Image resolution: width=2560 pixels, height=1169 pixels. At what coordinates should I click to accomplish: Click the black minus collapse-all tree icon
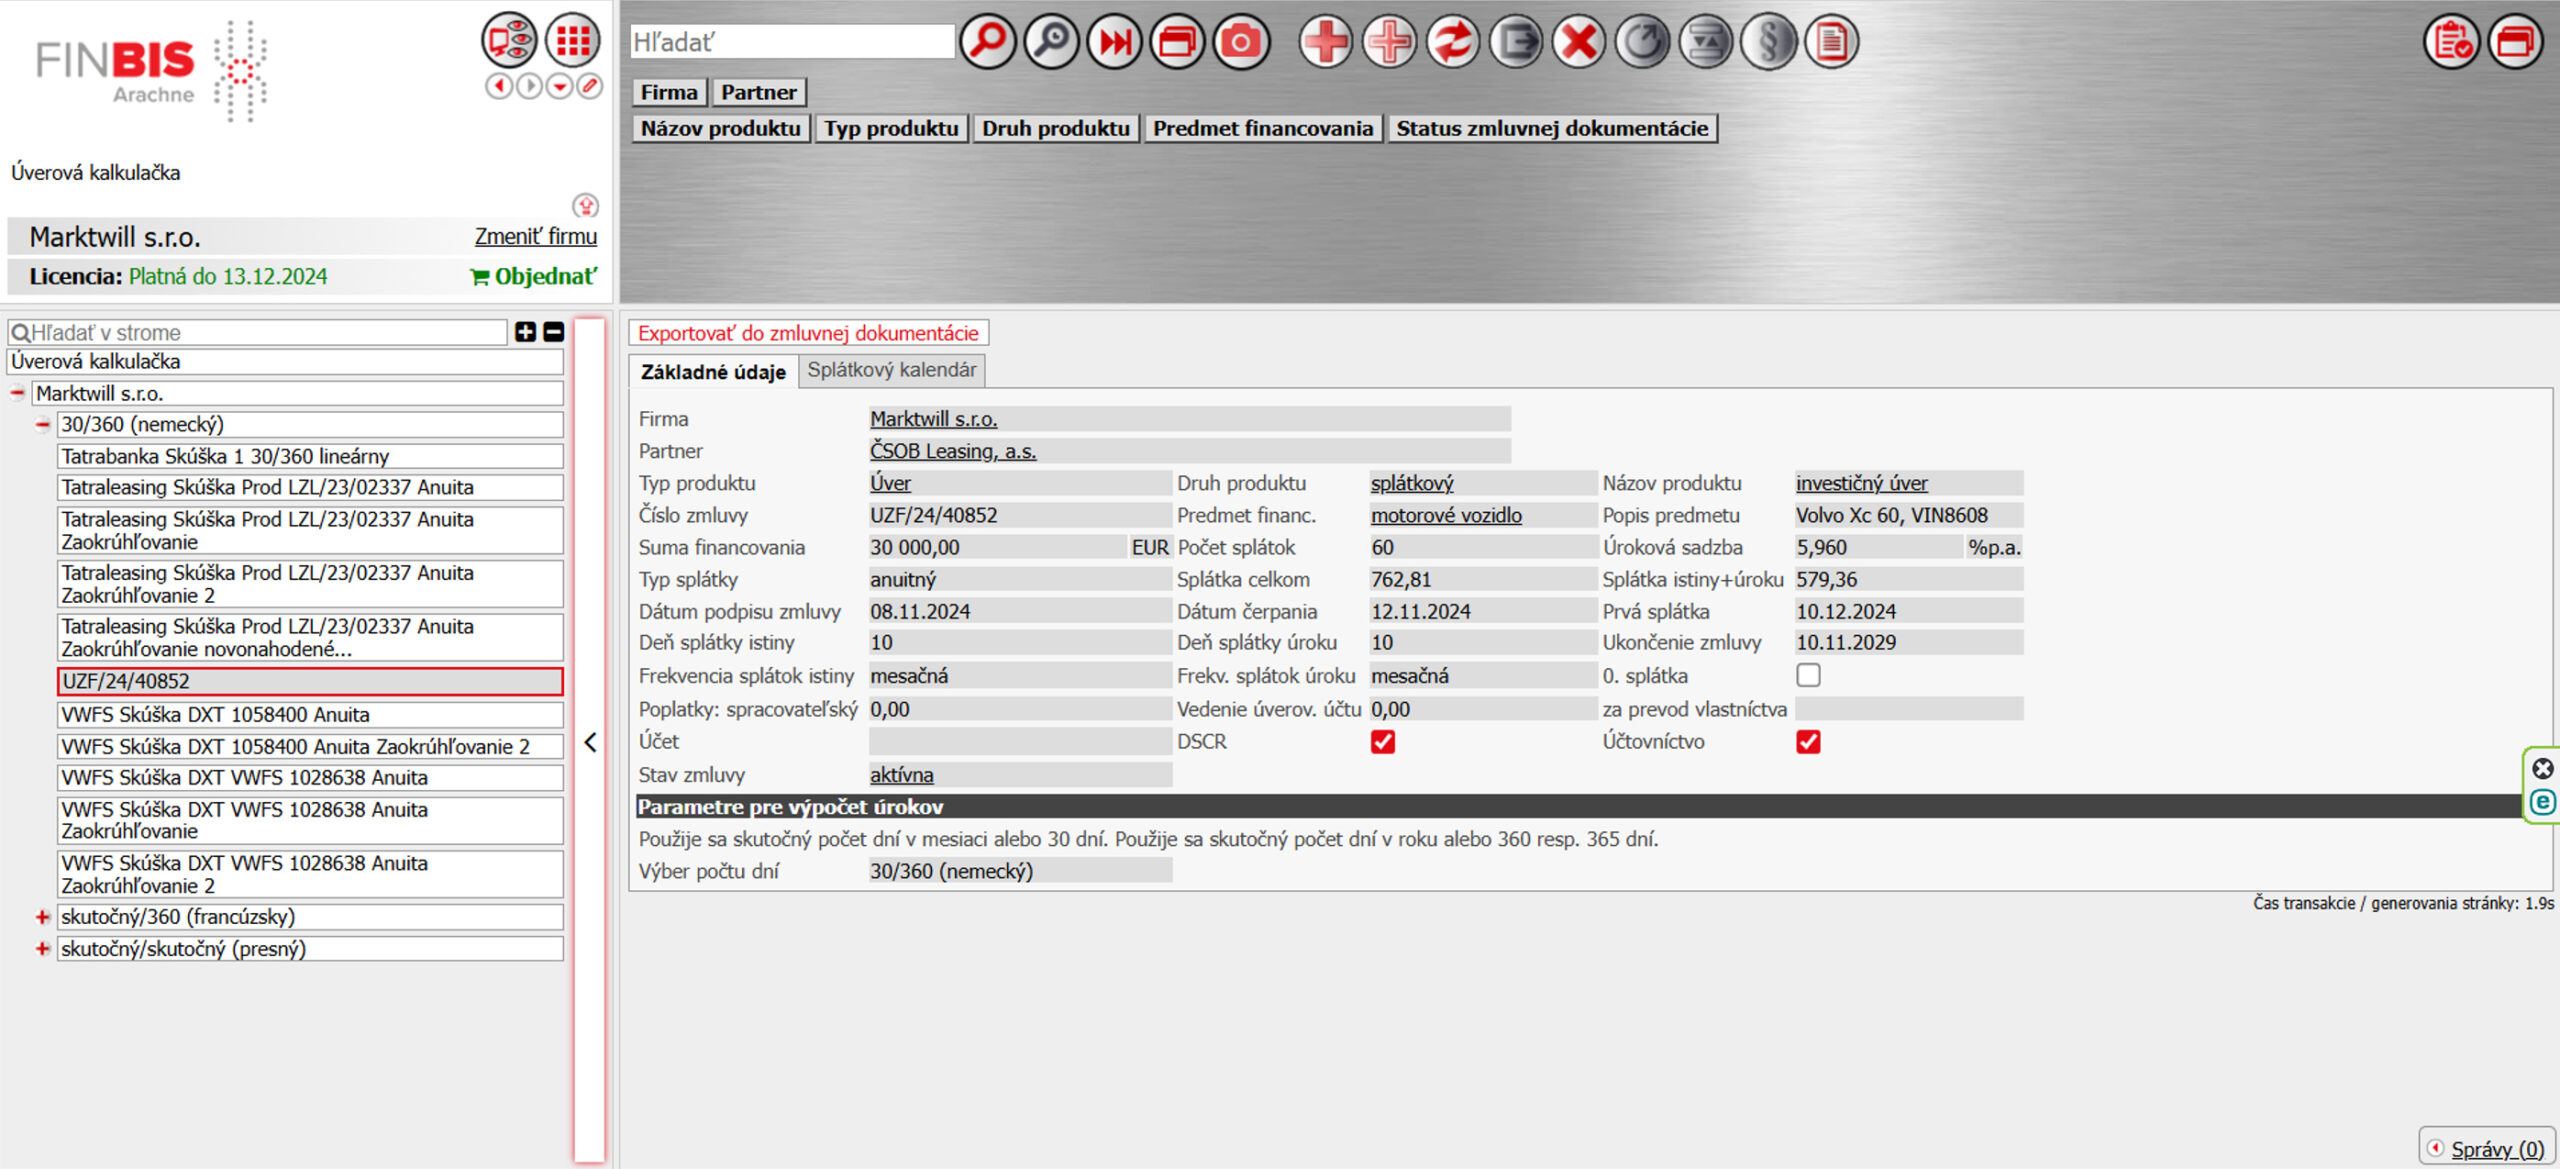click(554, 332)
